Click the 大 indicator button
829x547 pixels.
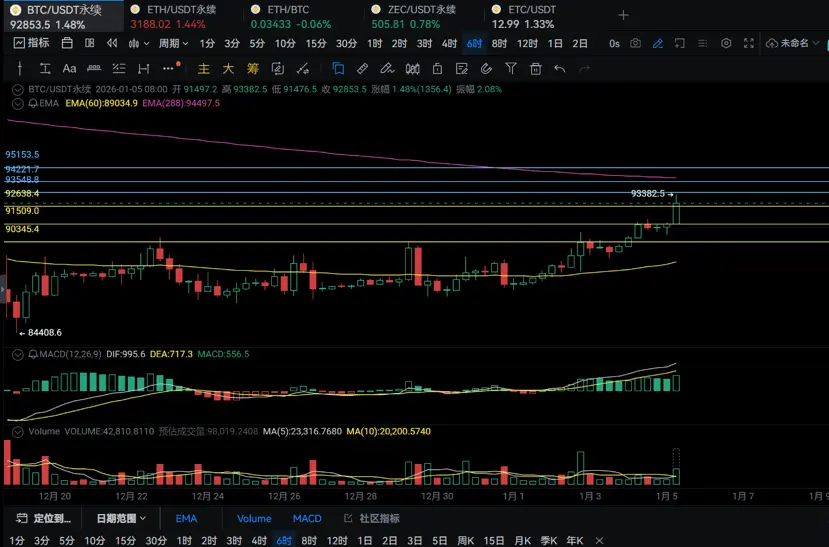[228, 68]
